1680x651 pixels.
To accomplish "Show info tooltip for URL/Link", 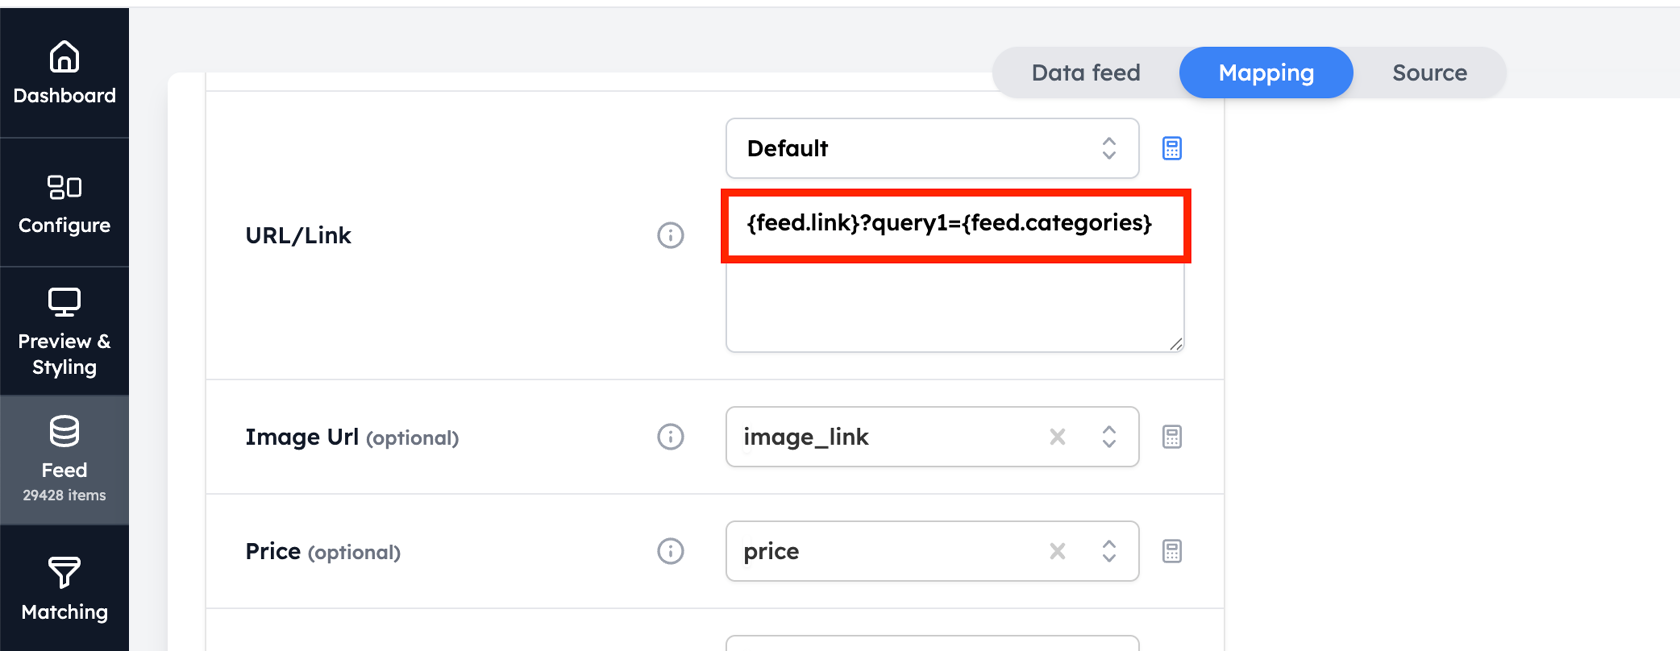I will (670, 235).
